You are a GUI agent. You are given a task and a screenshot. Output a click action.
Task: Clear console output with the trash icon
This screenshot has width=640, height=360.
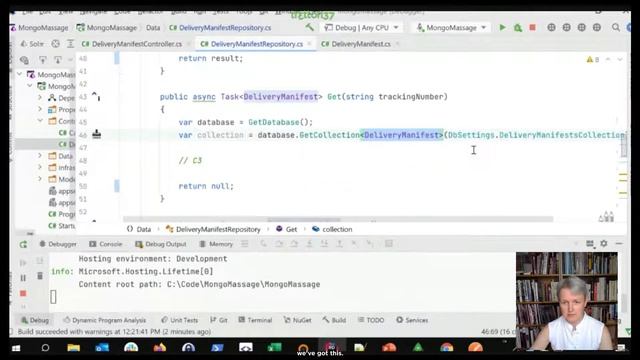(40, 276)
